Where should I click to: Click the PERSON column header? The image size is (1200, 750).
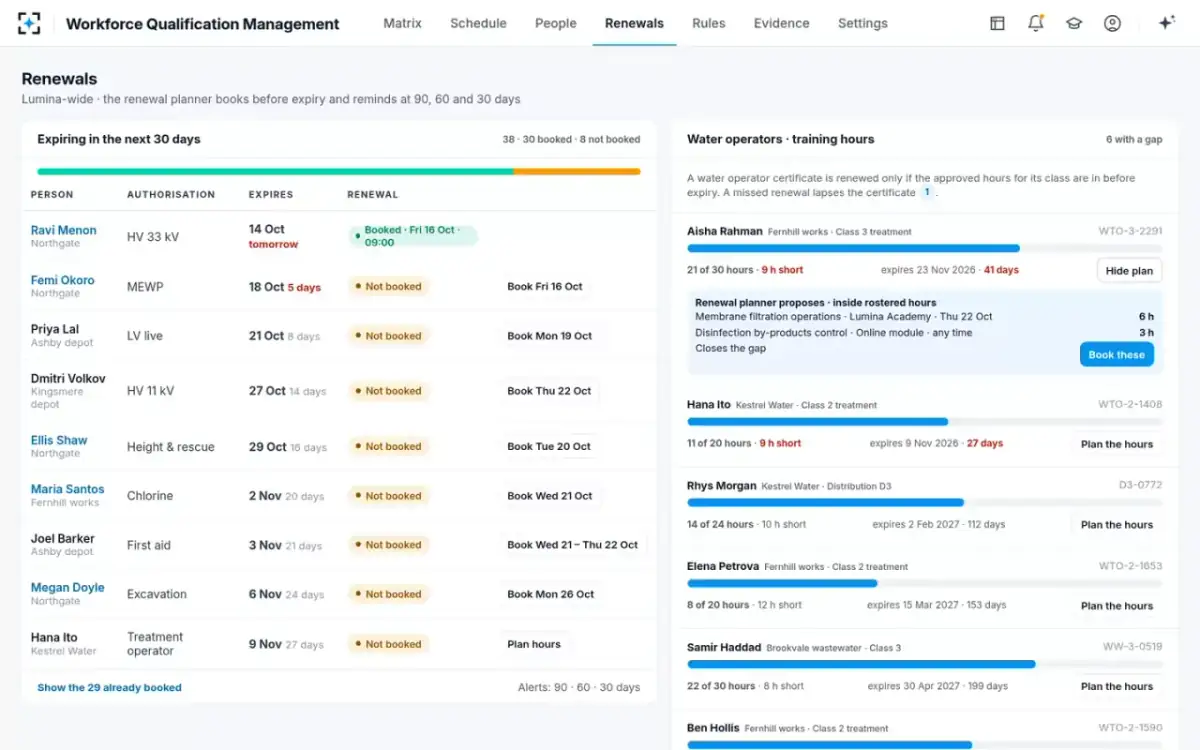pyautogui.click(x=52, y=195)
